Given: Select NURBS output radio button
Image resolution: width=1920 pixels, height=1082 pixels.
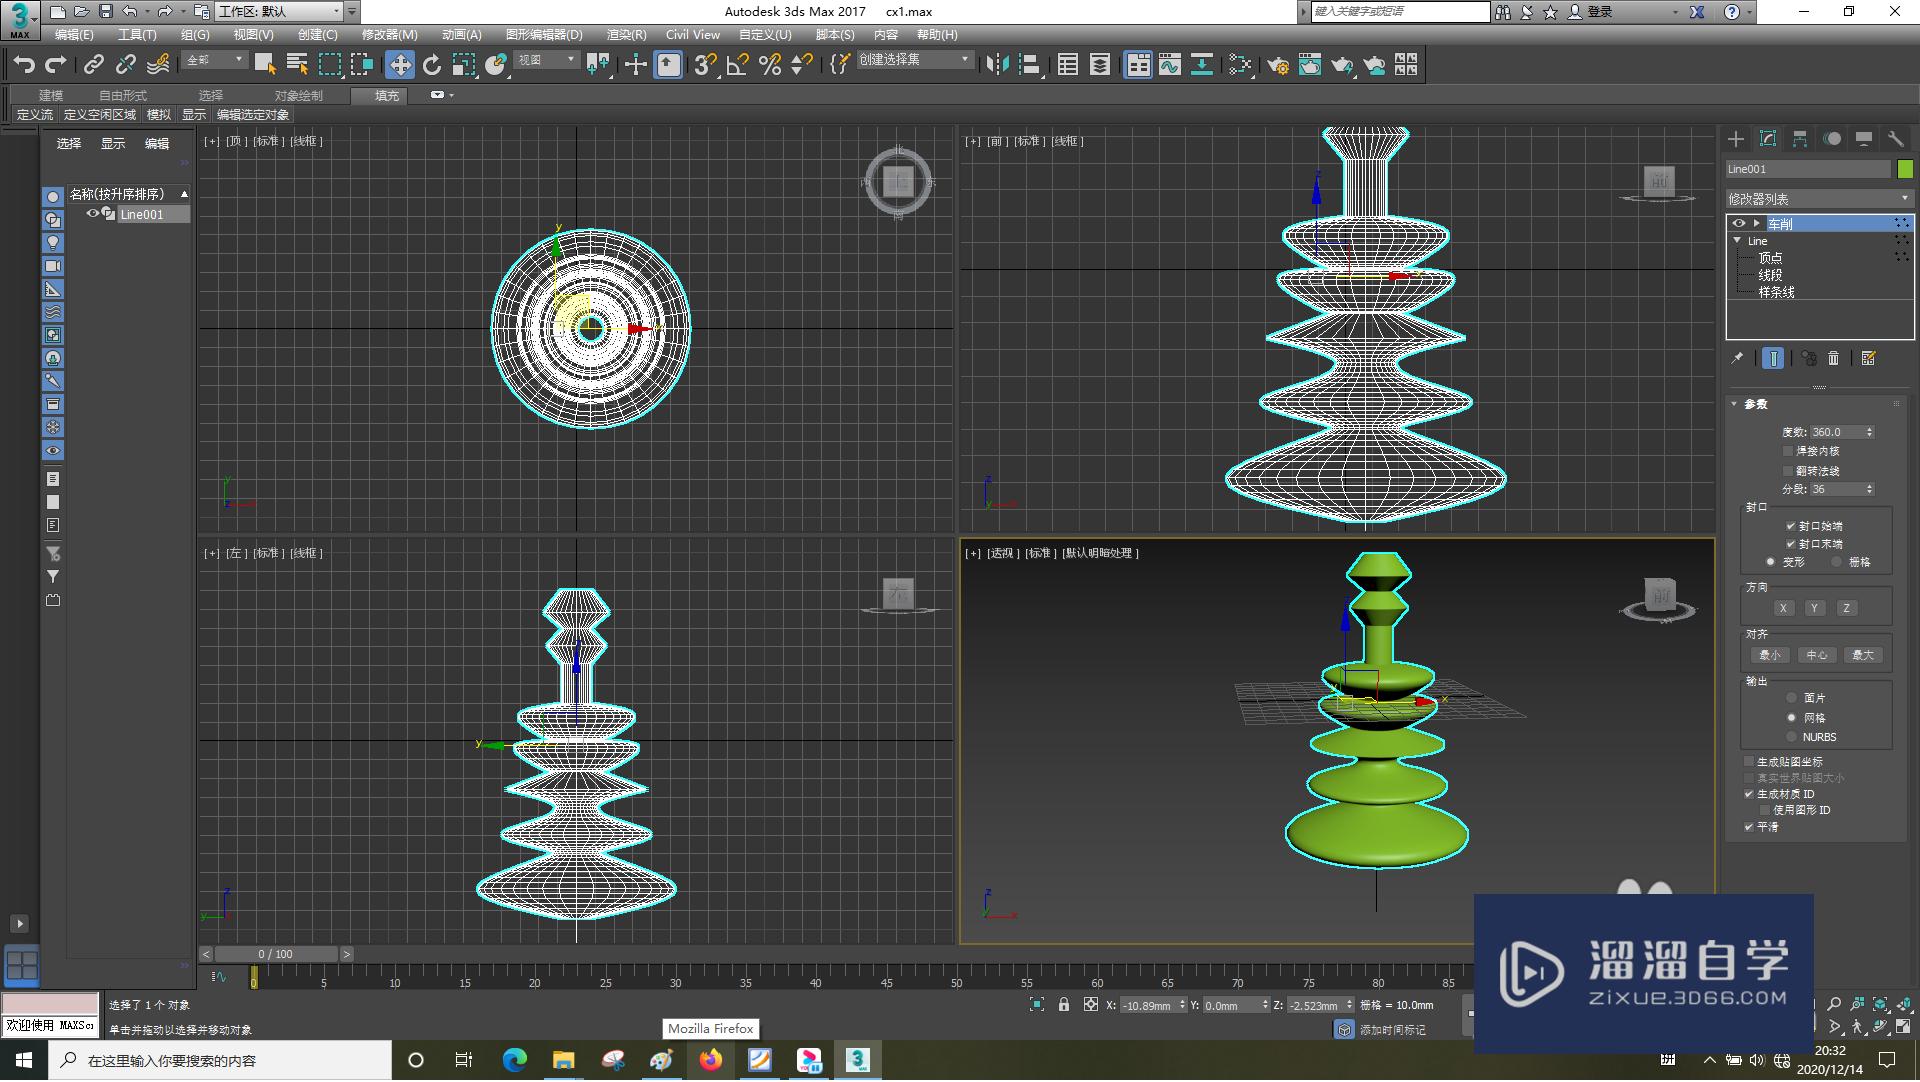Looking at the screenshot, I should click(x=1791, y=737).
